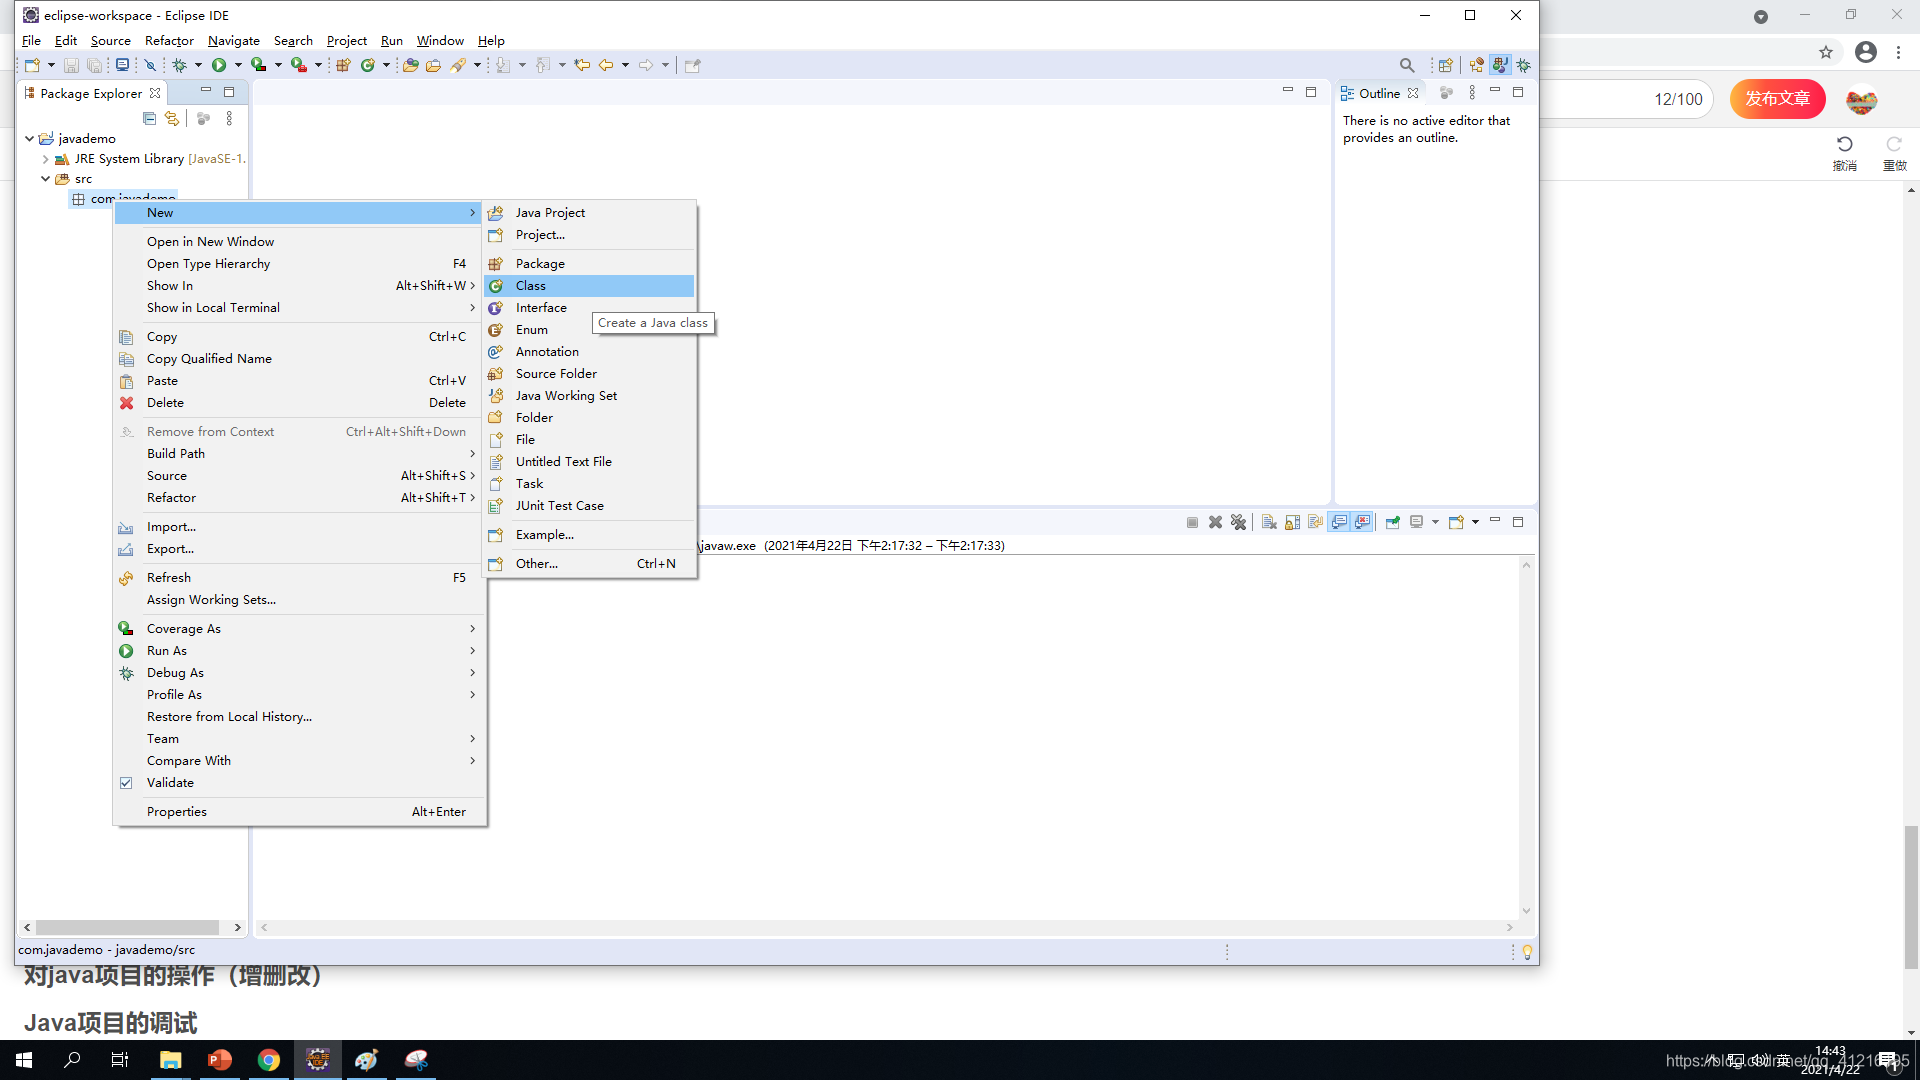The height and width of the screenshot is (1080, 1920).
Task: Choose Package from the New submenu
Action: tap(589, 264)
